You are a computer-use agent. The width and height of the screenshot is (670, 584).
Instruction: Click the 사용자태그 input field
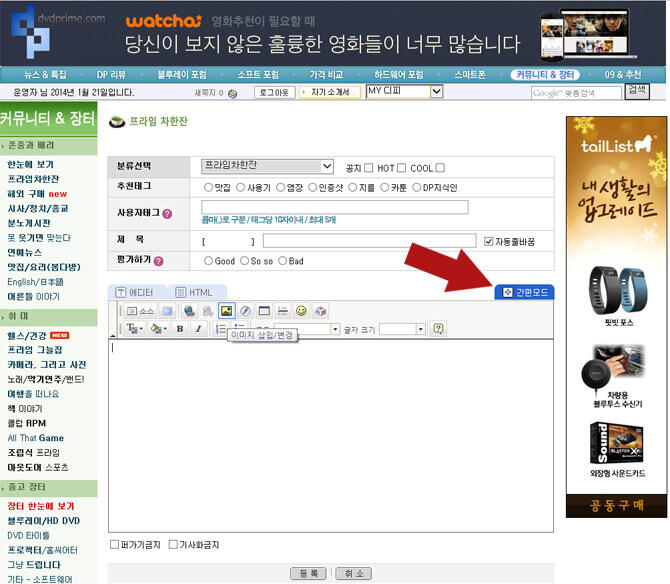tap(335, 207)
